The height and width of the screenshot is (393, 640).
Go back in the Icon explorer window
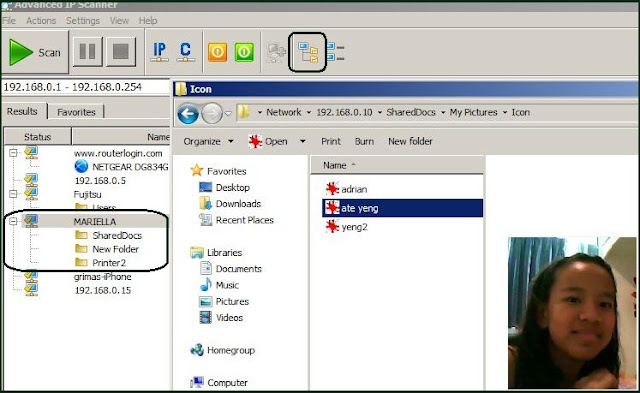[x=188, y=113]
